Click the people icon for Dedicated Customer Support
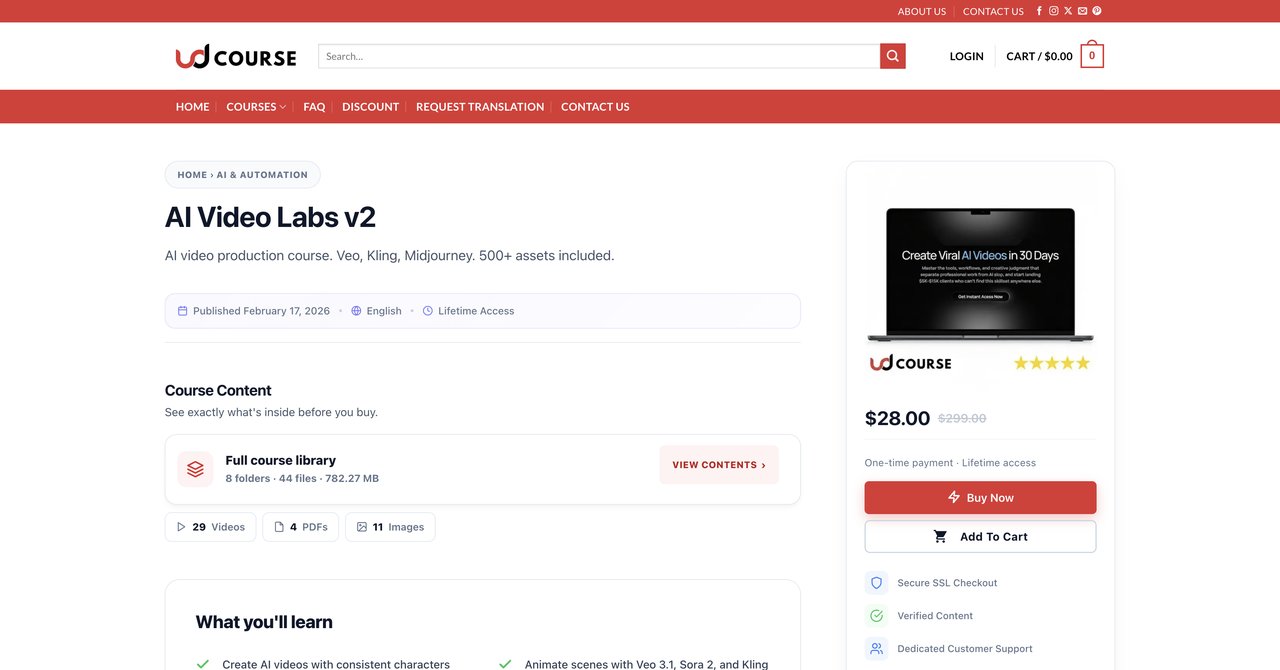1280x670 pixels. pyautogui.click(x=877, y=649)
